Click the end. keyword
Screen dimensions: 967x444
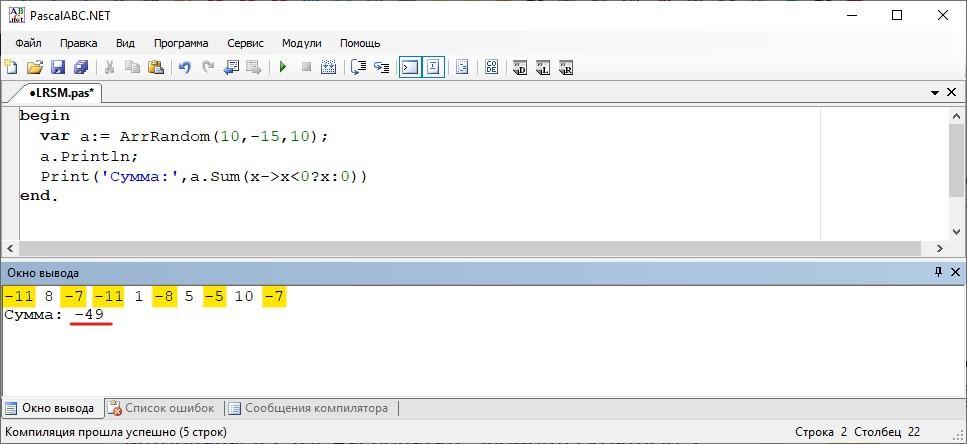click(38, 196)
